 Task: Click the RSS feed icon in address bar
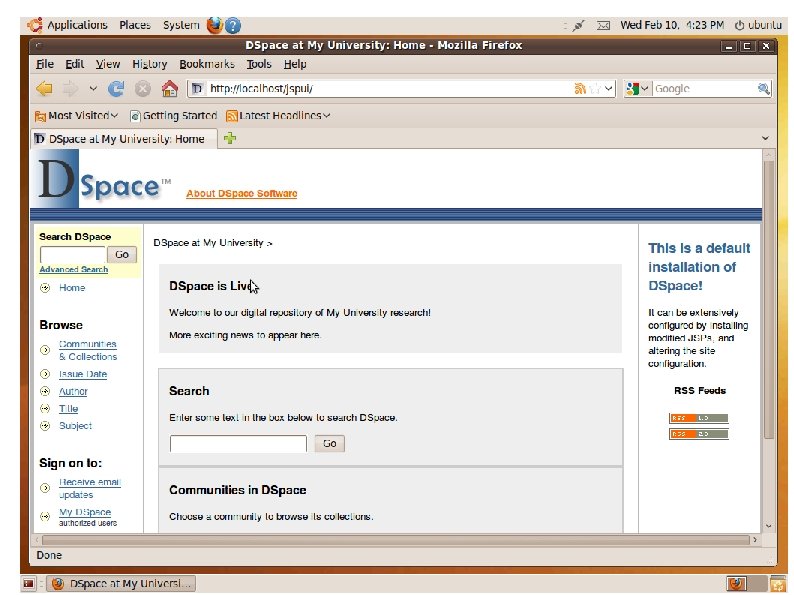(x=580, y=89)
